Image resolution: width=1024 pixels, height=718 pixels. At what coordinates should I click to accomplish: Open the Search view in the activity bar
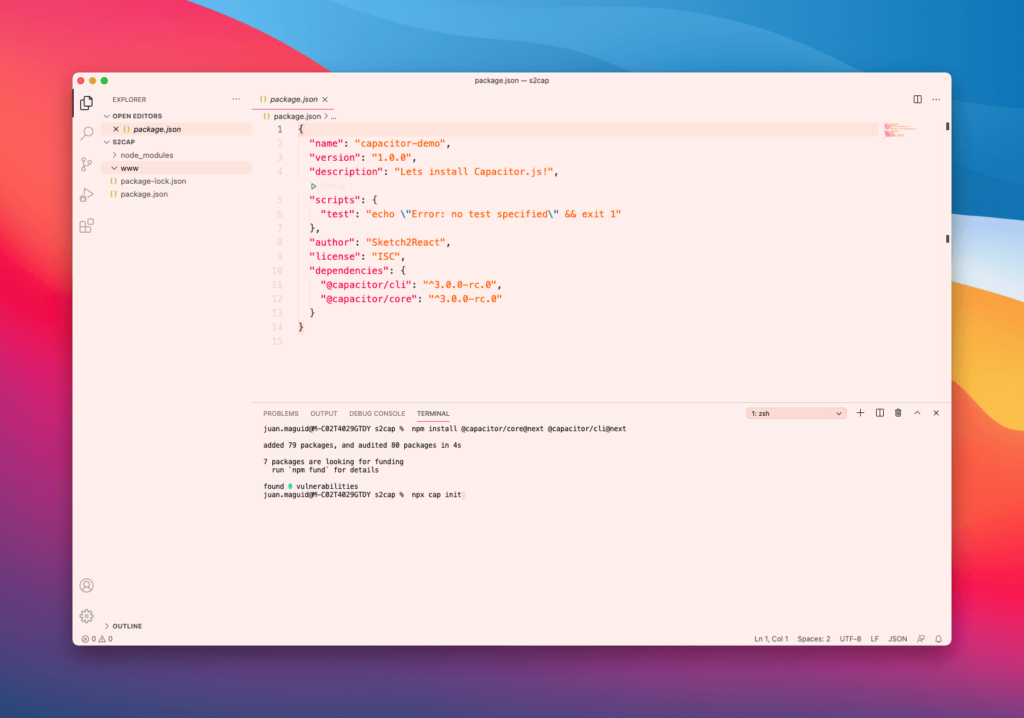point(87,133)
